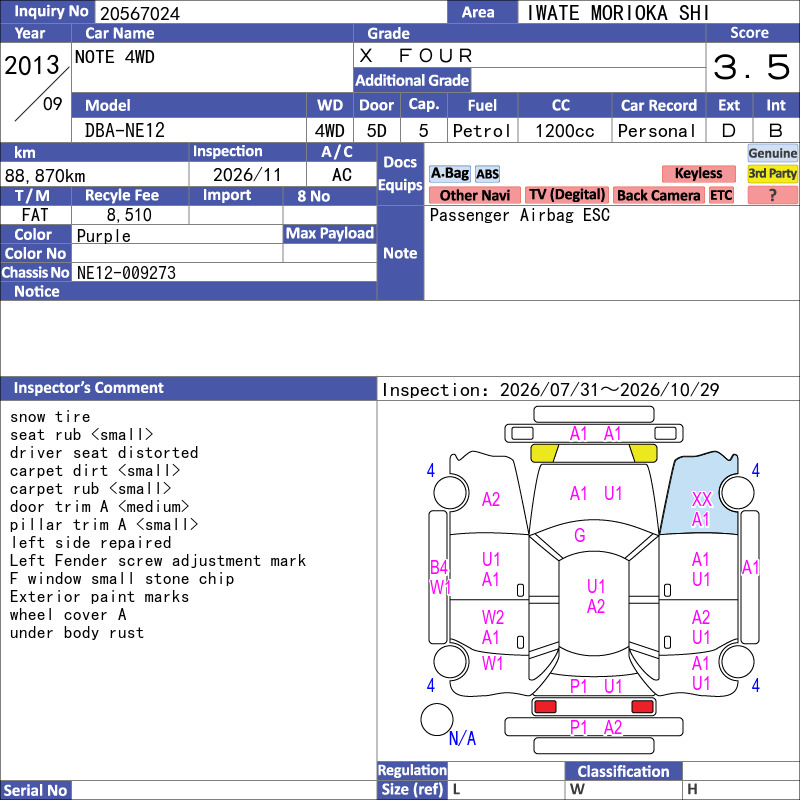Click the Other Navi tag

pos(474,195)
